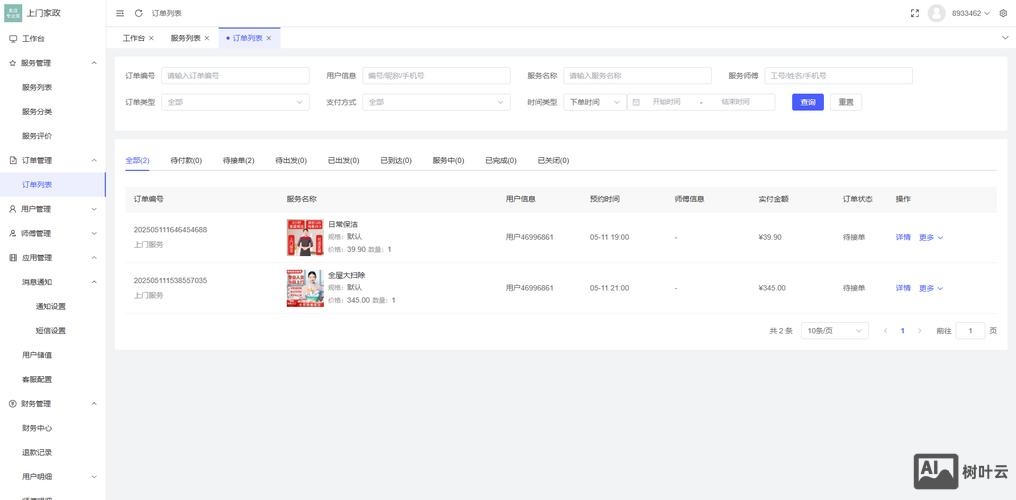This screenshot has width=1016, height=500.
Task: Focus the 订单编号 input field
Action: [x=235, y=76]
